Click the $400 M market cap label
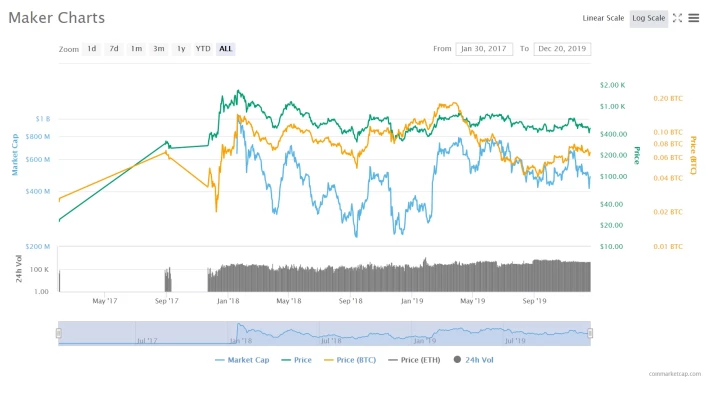710x396 pixels. pos(38,191)
